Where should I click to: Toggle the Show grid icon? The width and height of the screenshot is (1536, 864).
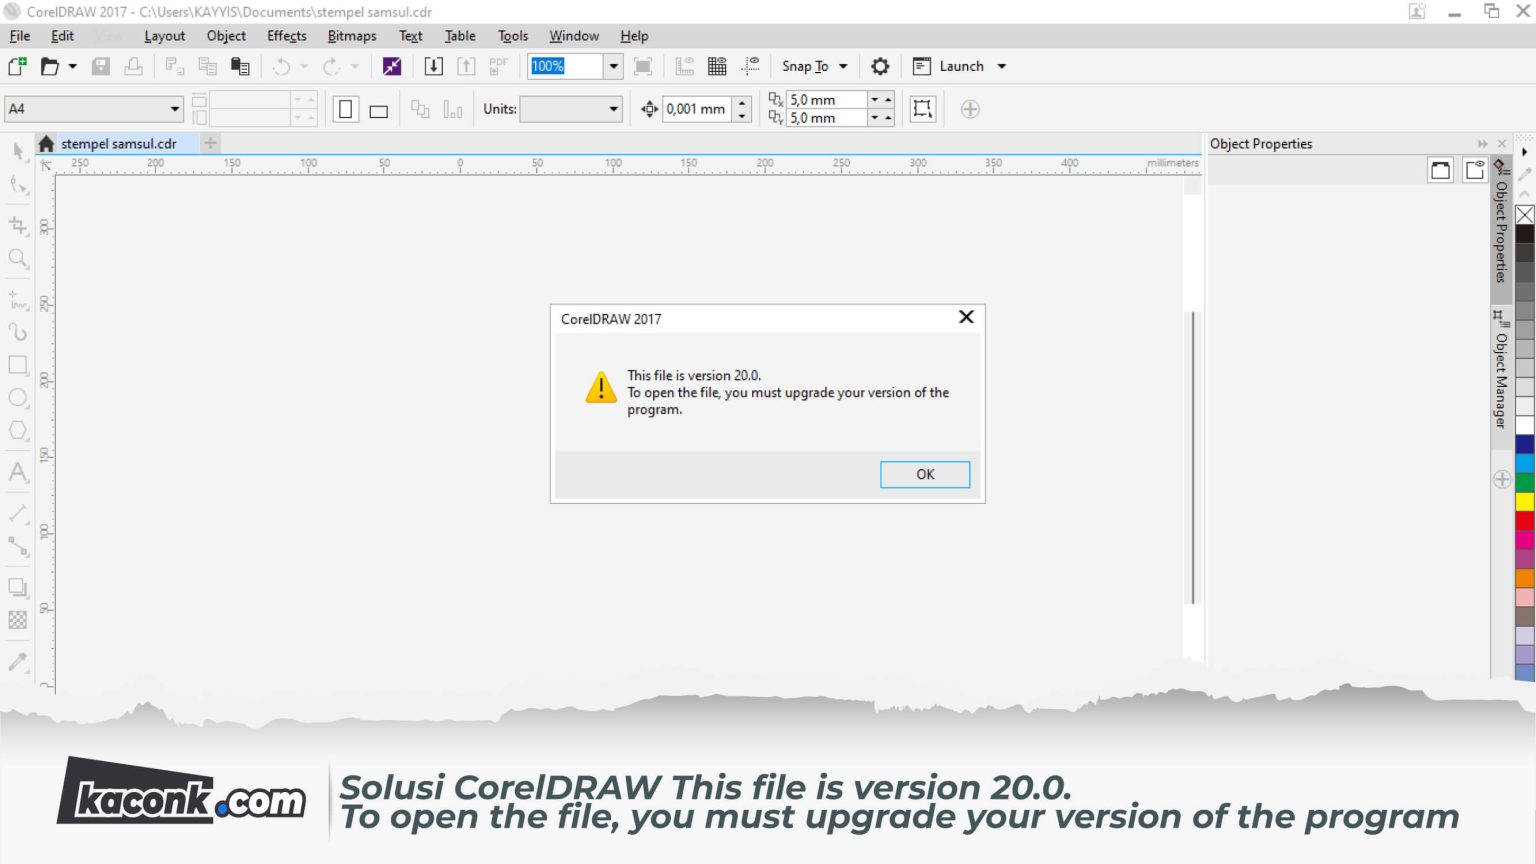point(717,66)
